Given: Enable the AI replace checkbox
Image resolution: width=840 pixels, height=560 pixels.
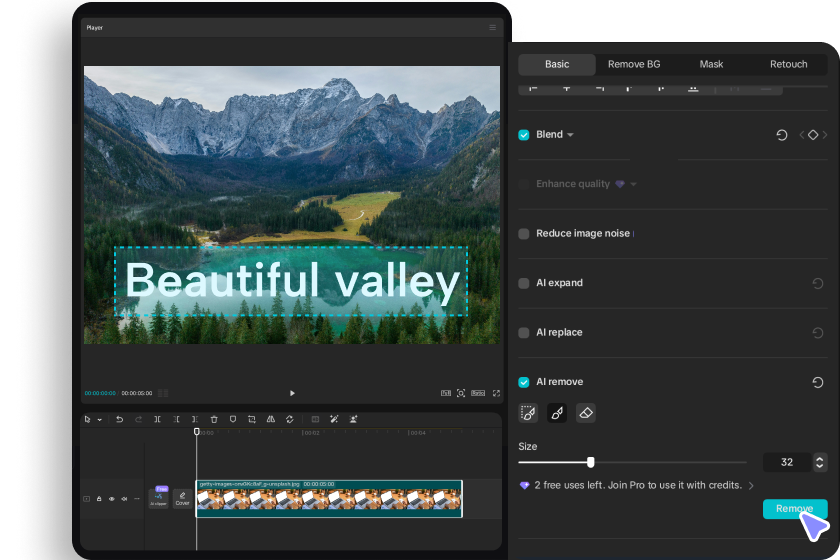Looking at the screenshot, I should [x=524, y=333].
